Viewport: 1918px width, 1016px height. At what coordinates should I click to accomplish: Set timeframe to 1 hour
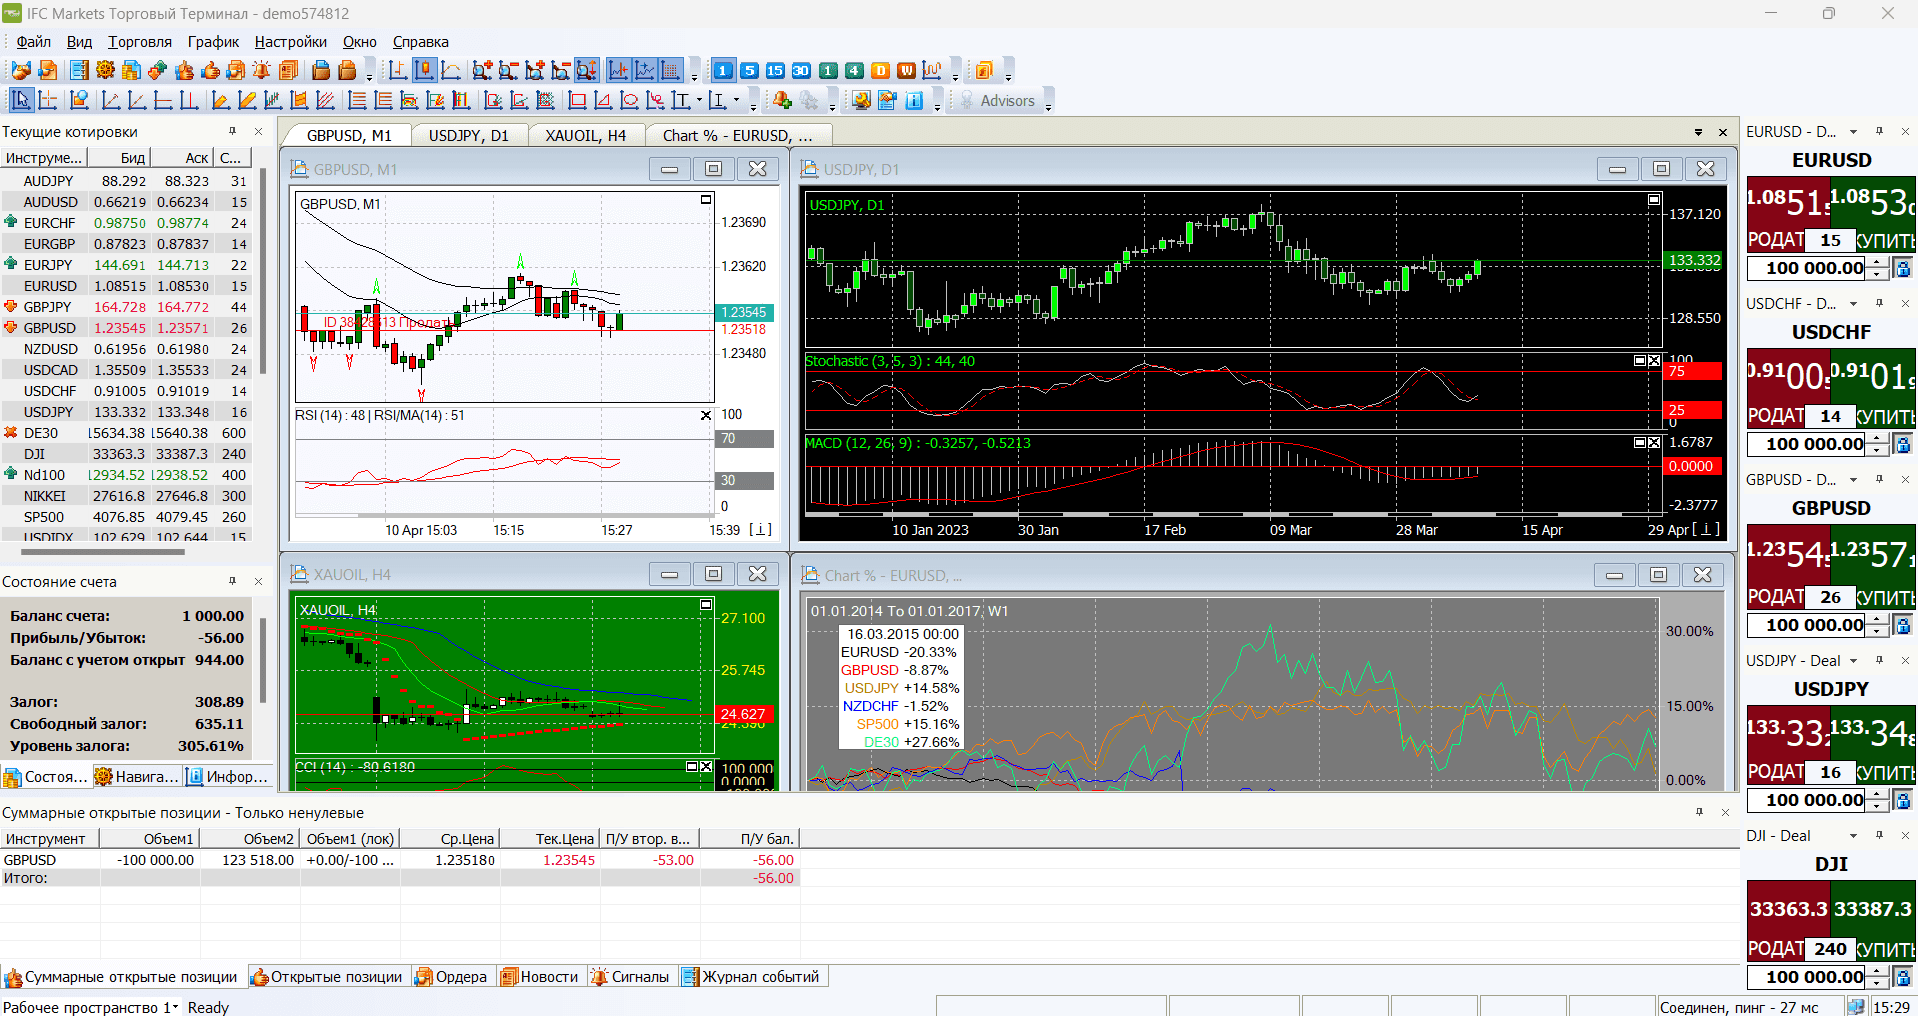[x=828, y=70]
